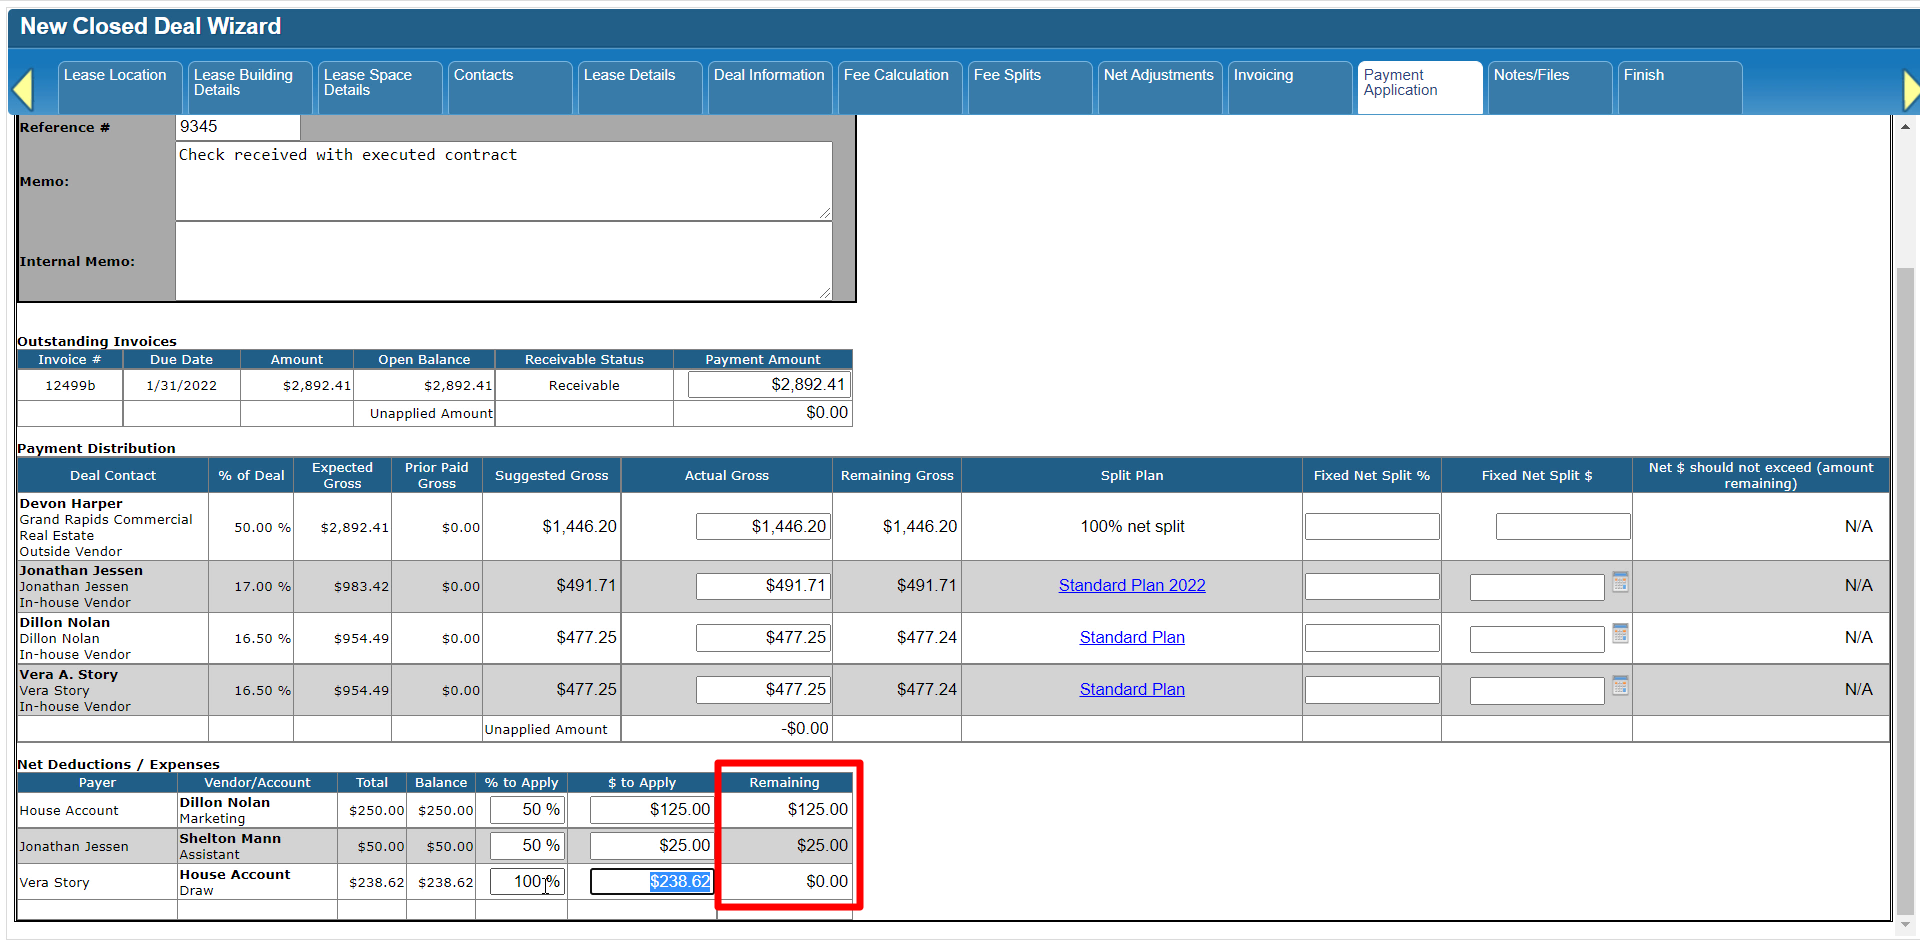
Task: Click the vertical scrollbar down arrow
Action: (x=1904, y=925)
